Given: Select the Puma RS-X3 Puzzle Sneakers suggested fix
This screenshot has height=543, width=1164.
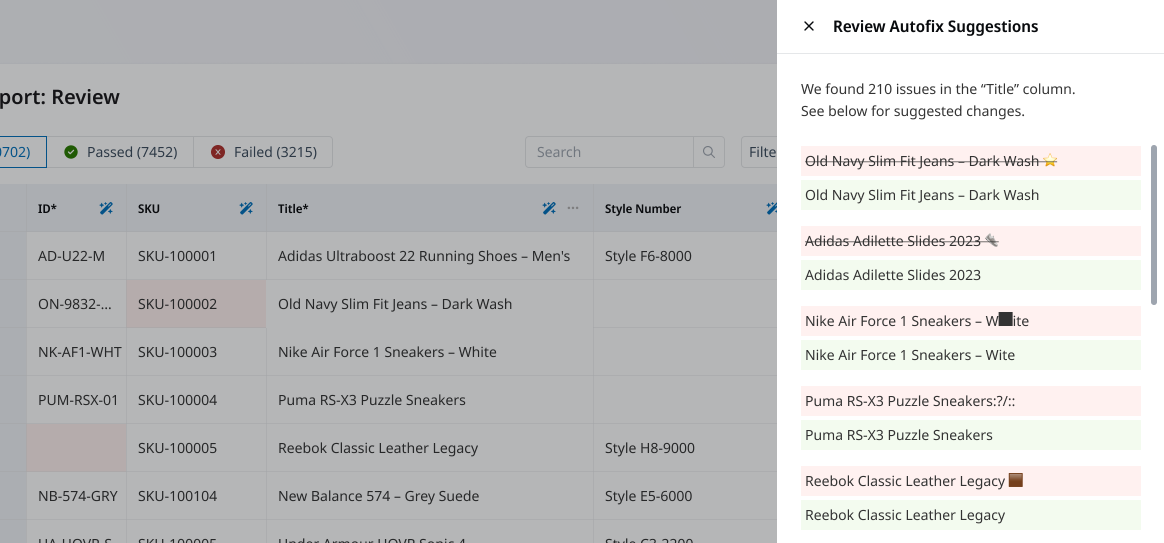Looking at the screenshot, I should (971, 435).
